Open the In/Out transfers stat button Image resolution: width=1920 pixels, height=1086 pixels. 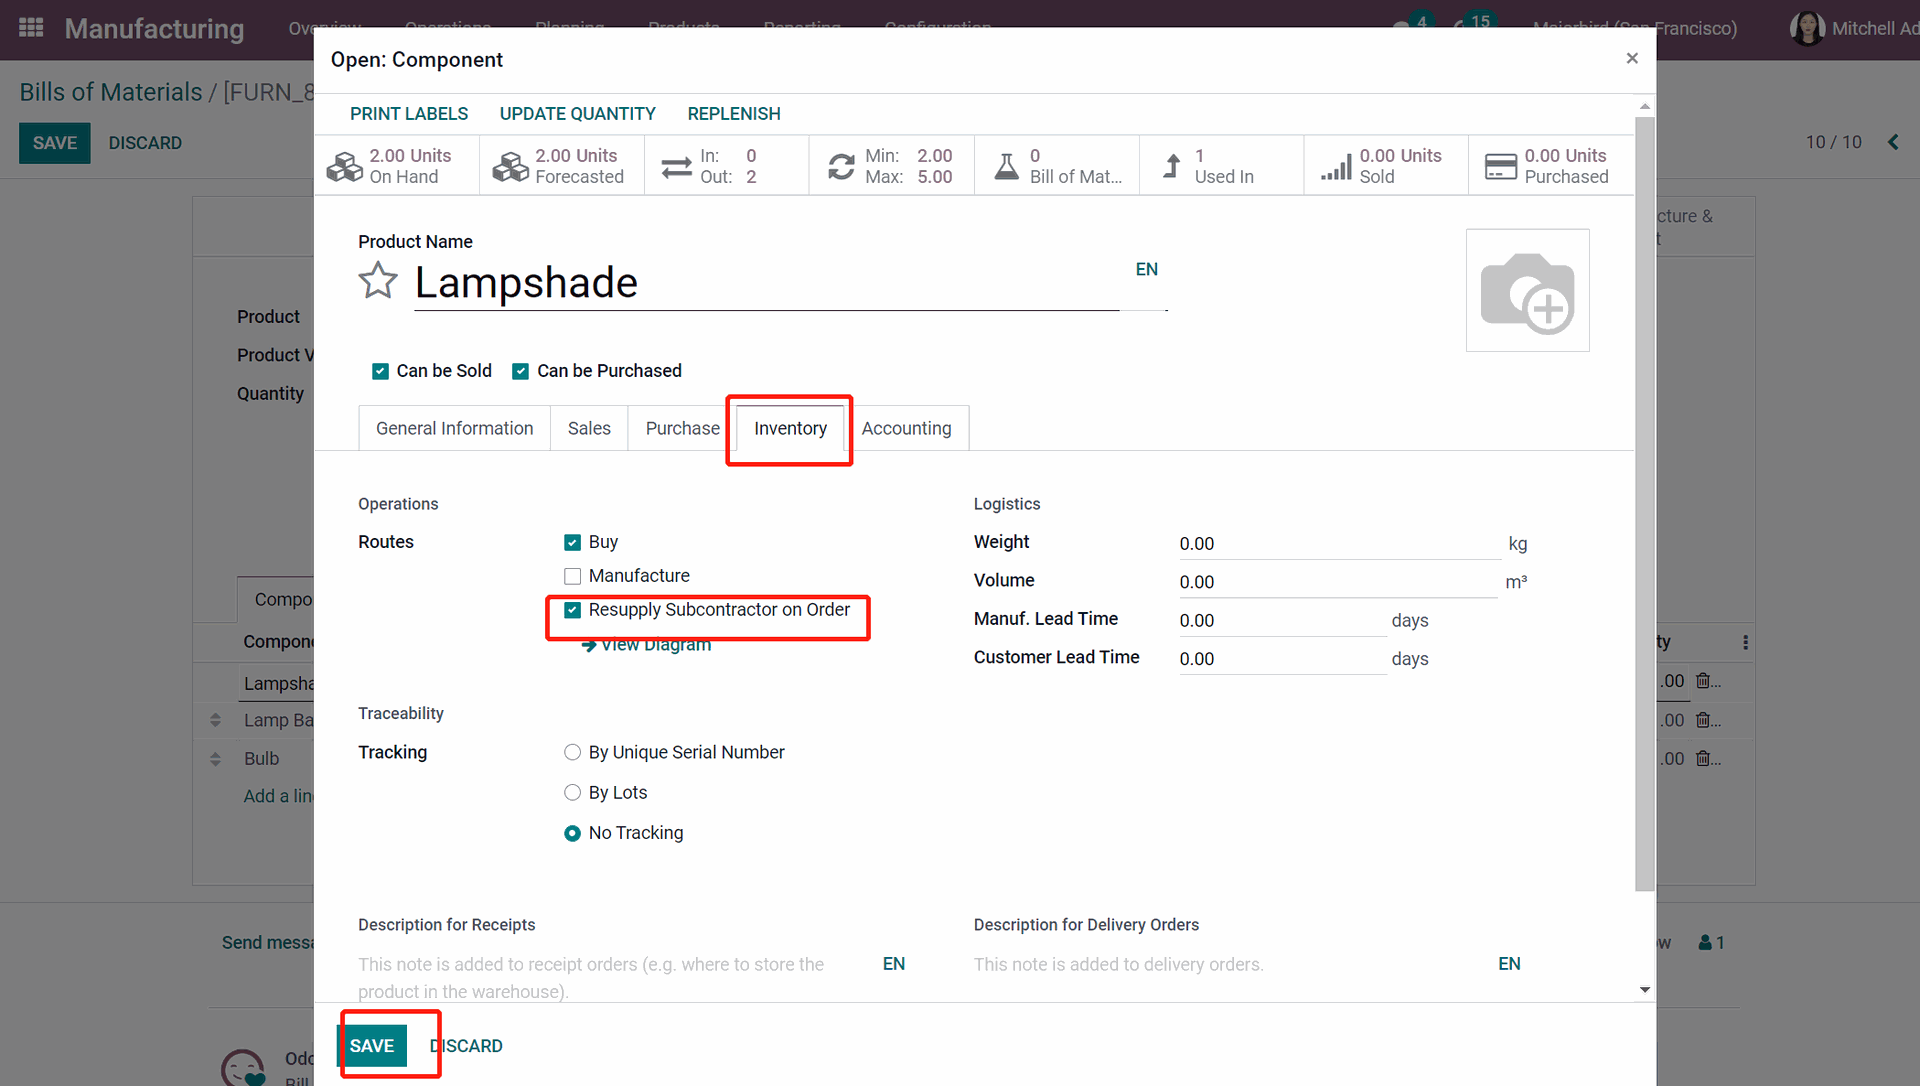pos(726,166)
